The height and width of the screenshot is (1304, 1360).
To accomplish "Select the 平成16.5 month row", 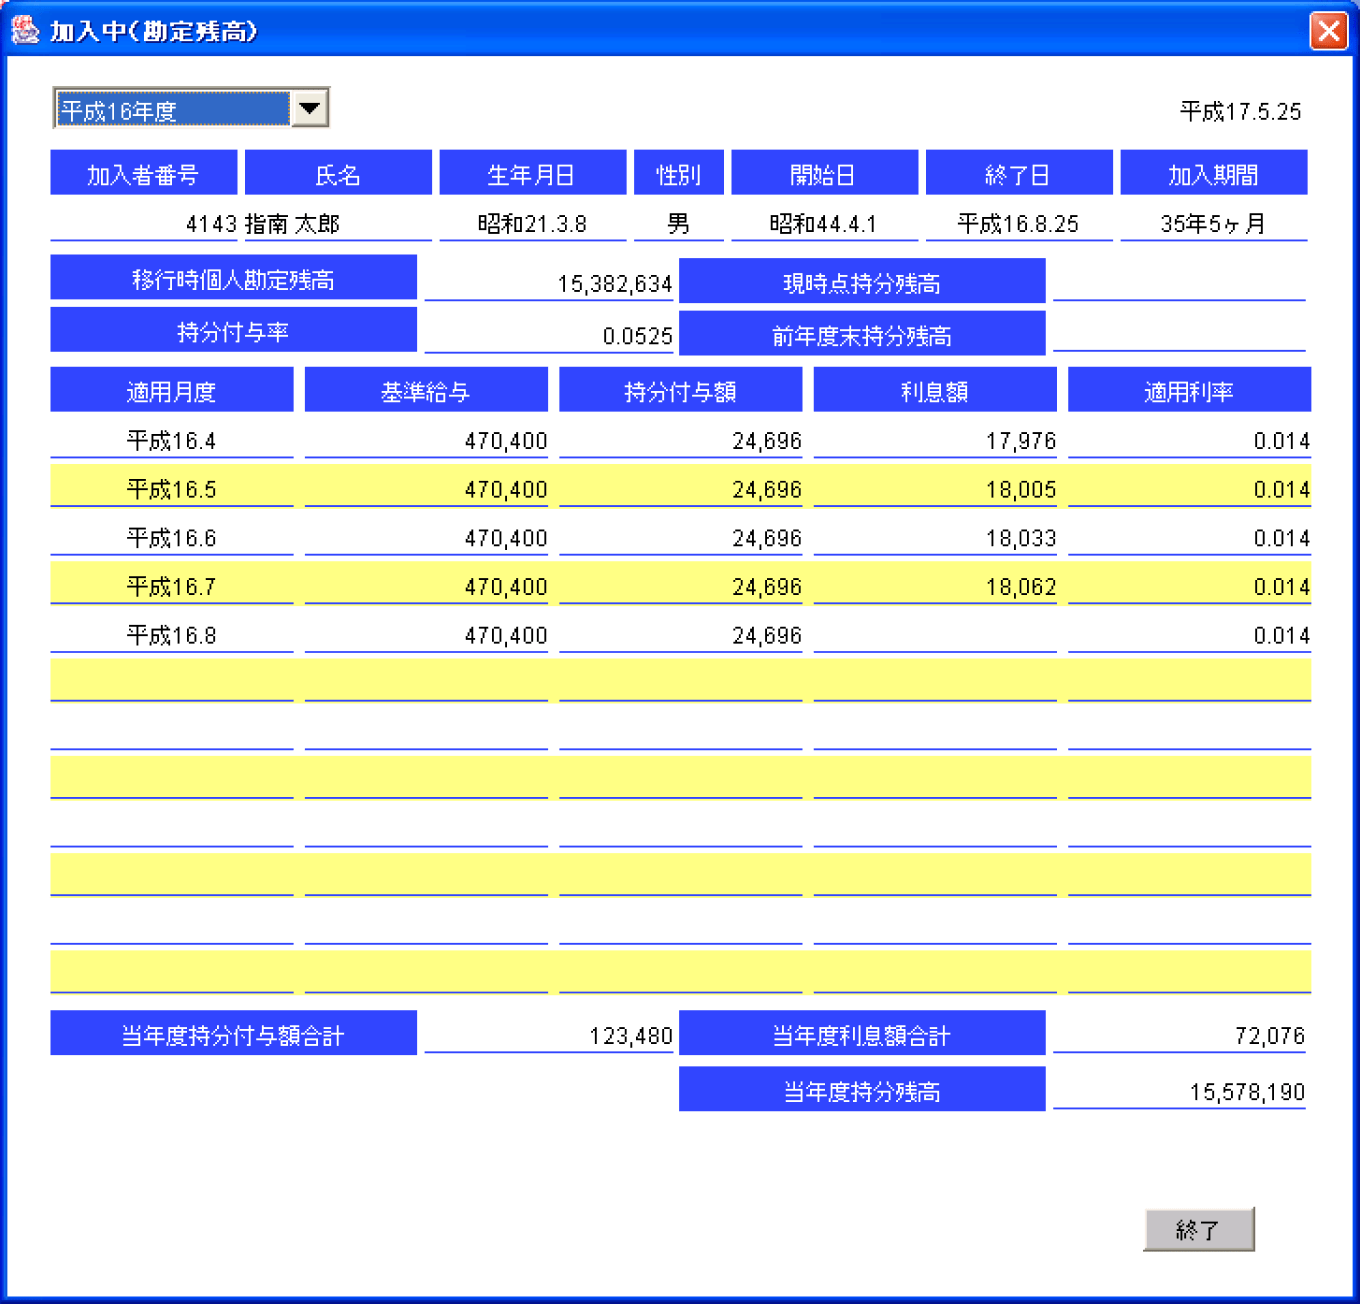I will pos(680,488).
